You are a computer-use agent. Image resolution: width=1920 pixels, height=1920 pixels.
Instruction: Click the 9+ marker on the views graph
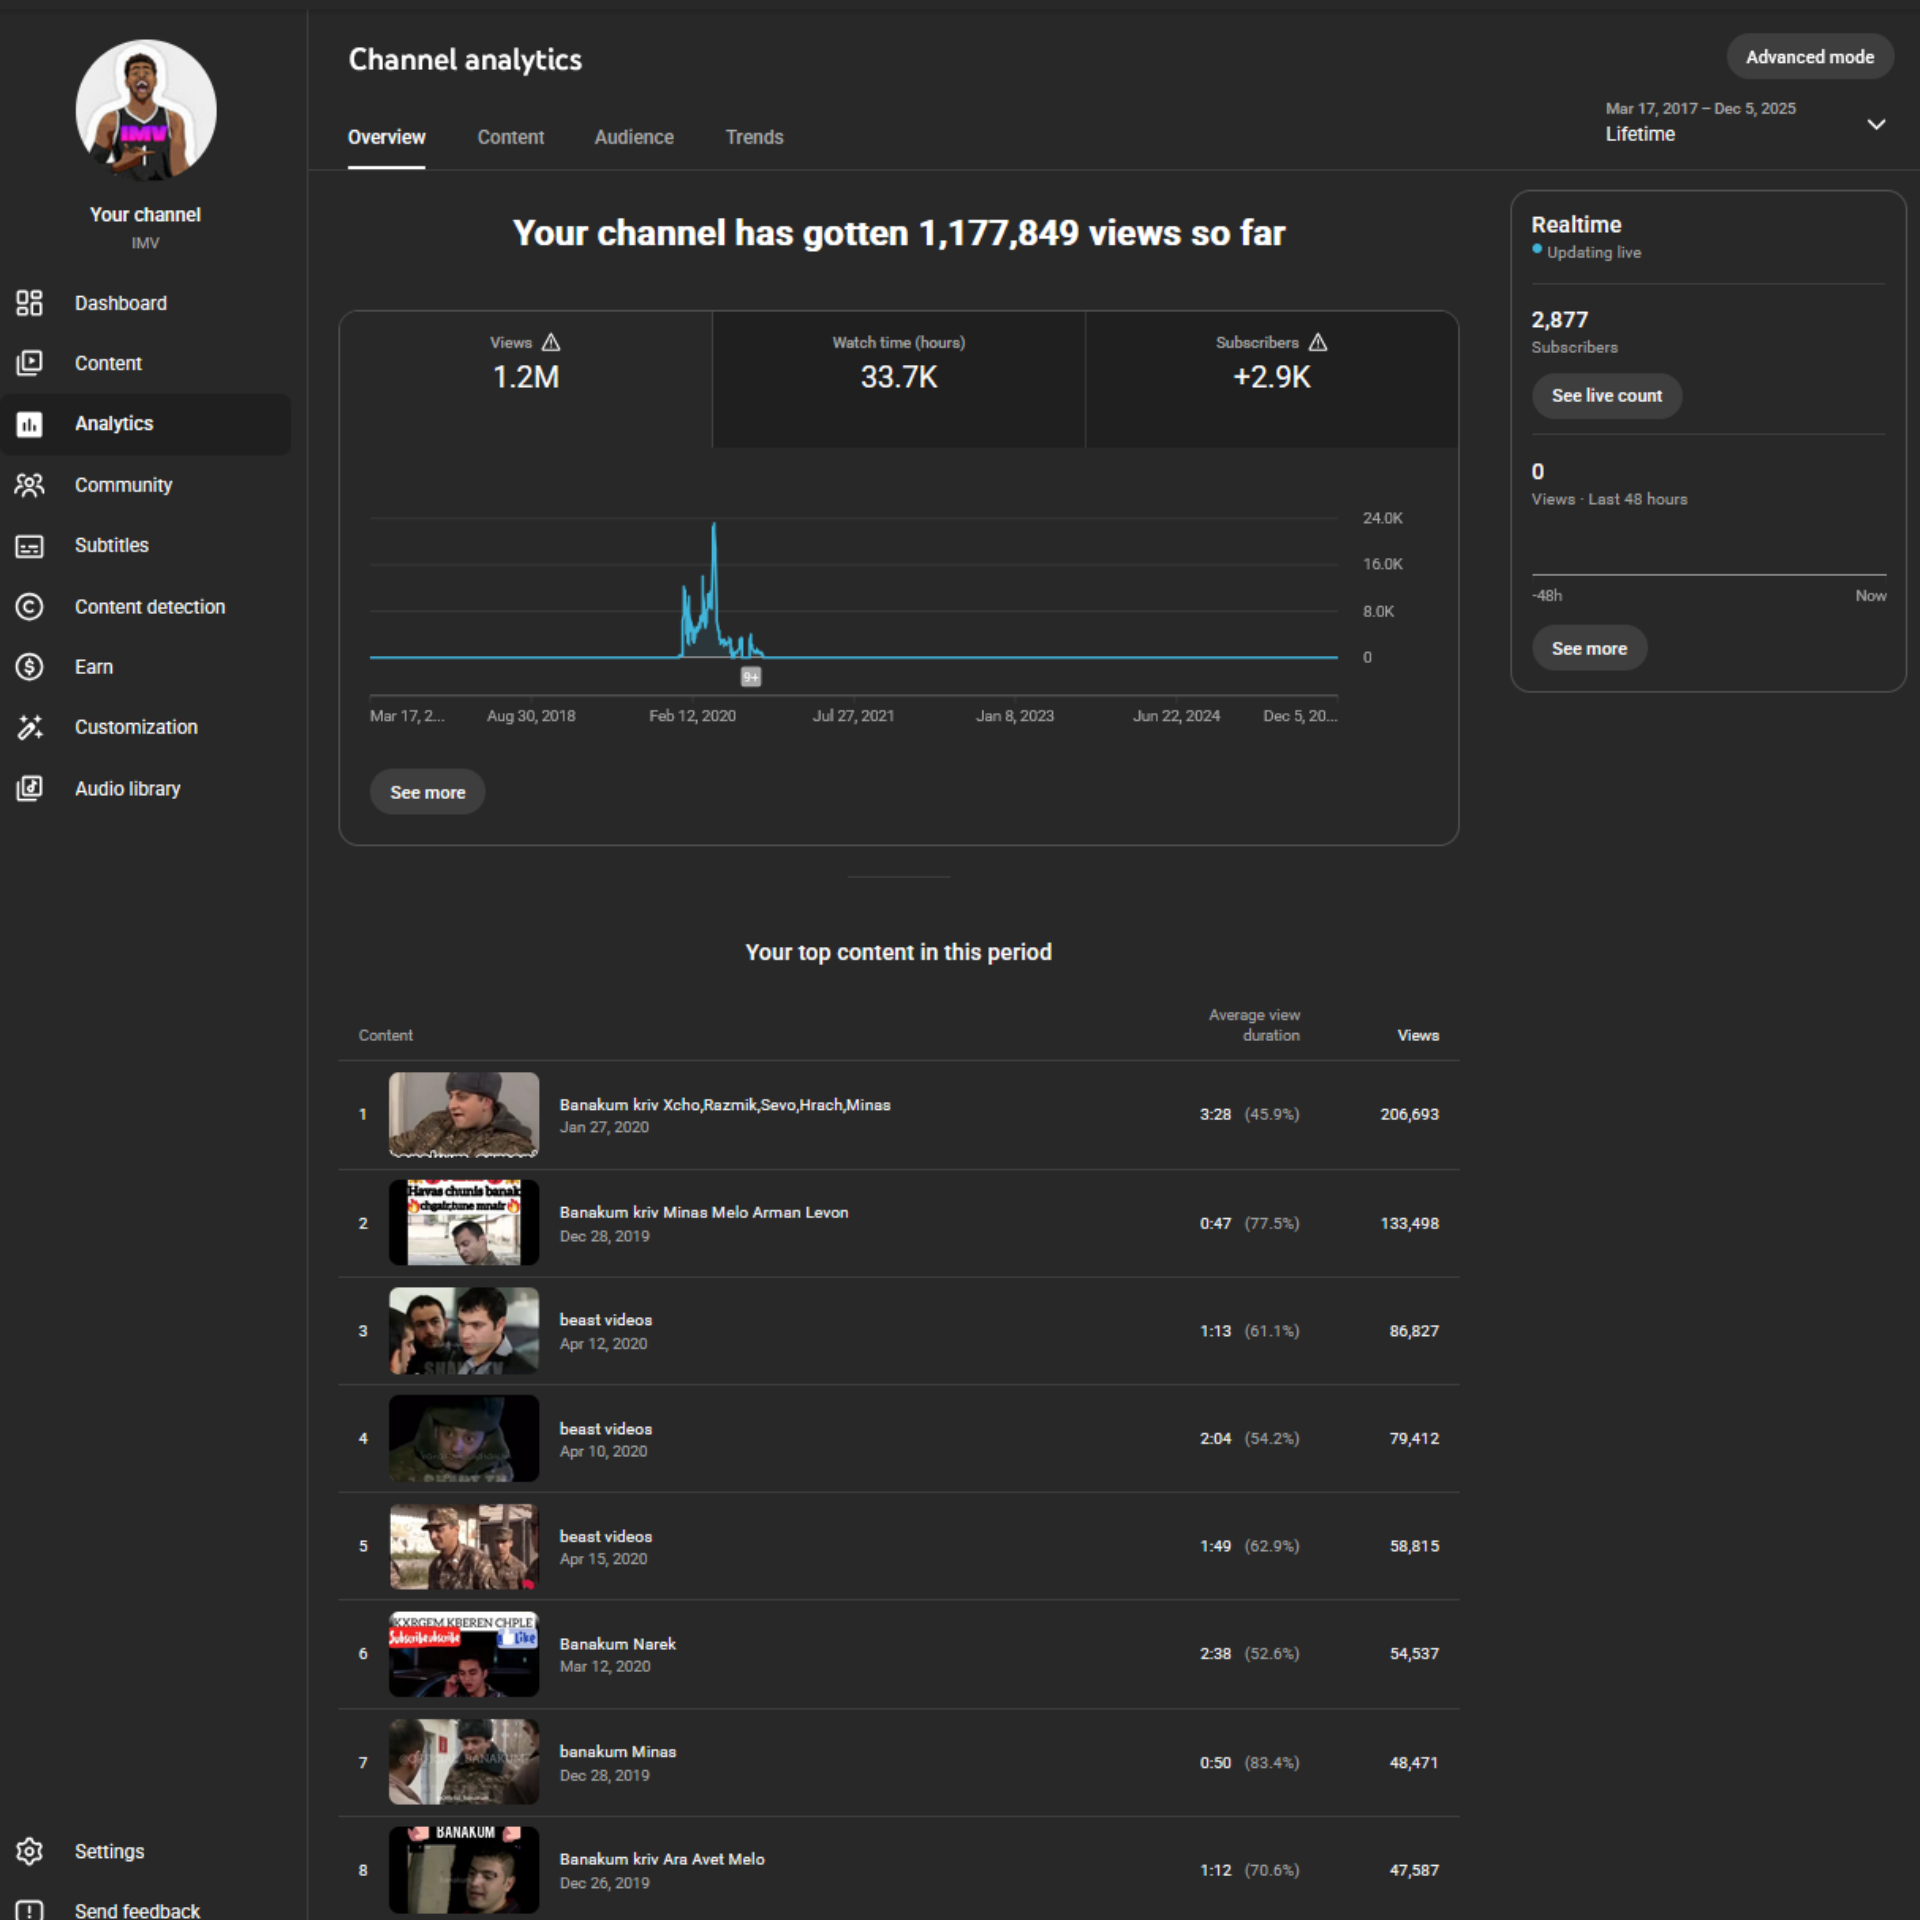[x=751, y=677]
